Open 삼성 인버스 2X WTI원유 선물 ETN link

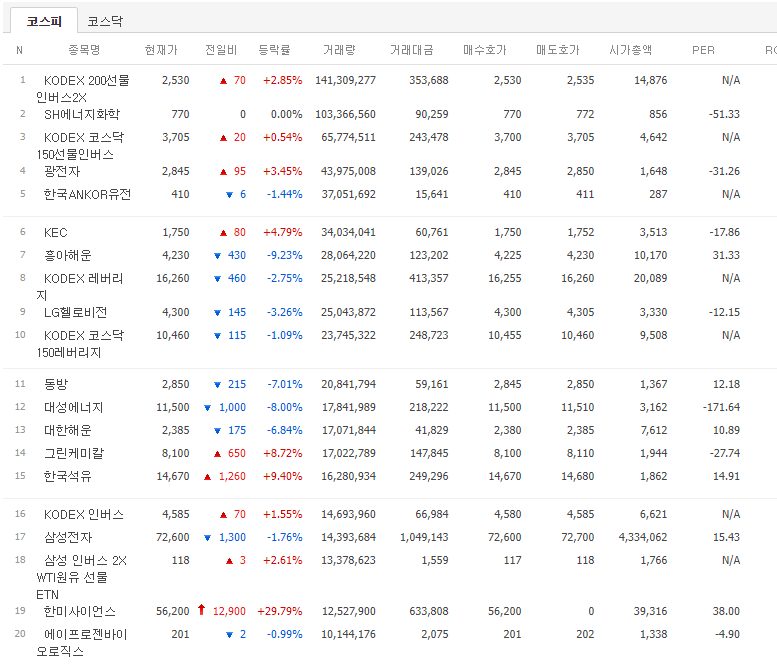tap(81, 577)
